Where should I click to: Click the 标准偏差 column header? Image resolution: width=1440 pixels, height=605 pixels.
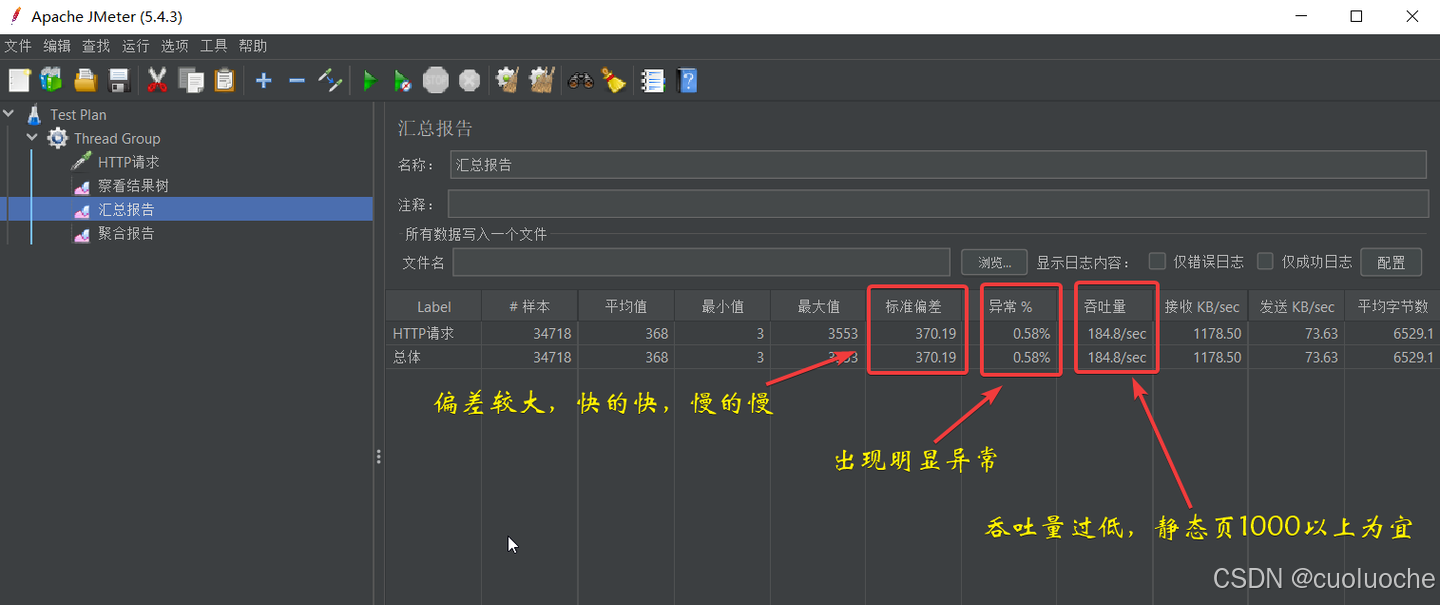pos(914,307)
